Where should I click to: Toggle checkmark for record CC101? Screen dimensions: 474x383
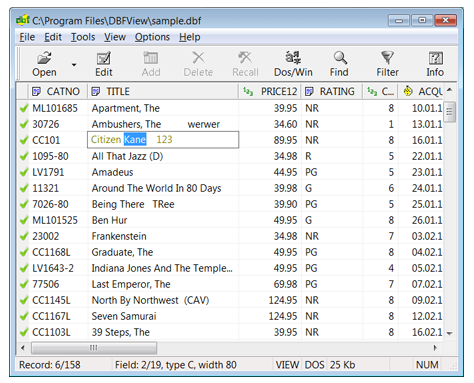24,140
